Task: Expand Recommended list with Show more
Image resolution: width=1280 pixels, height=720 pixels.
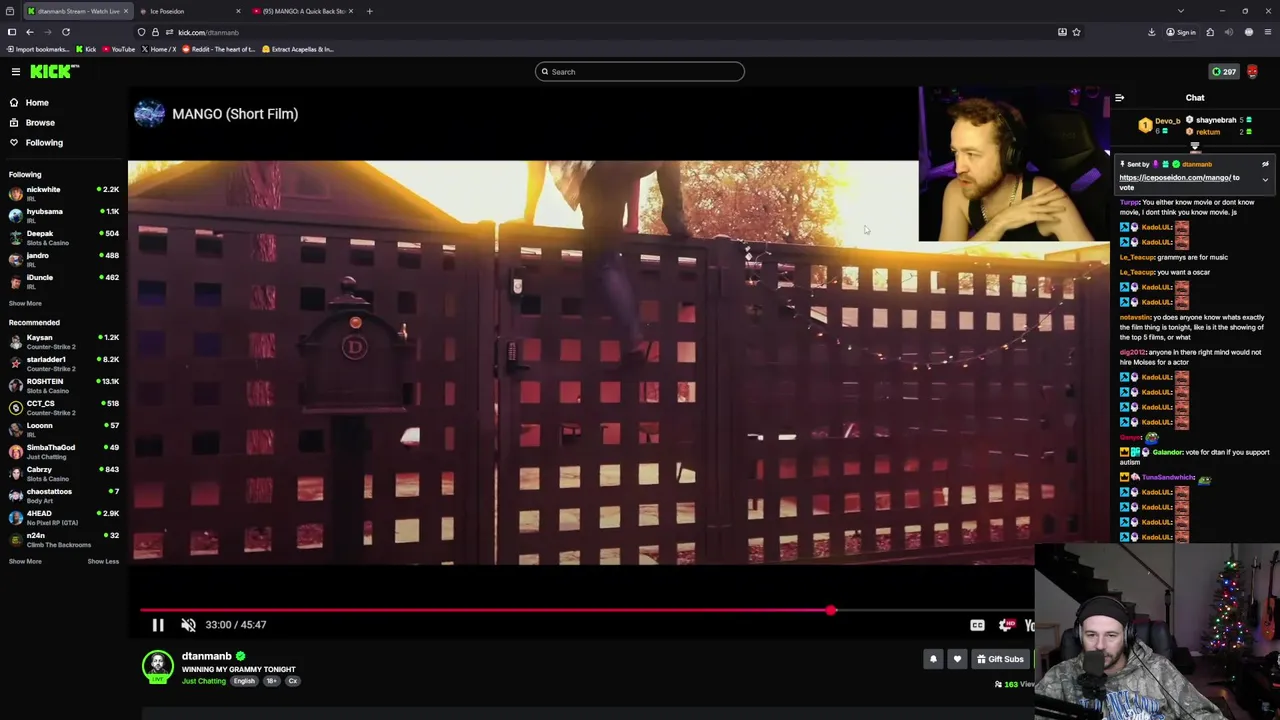Action: (x=25, y=561)
